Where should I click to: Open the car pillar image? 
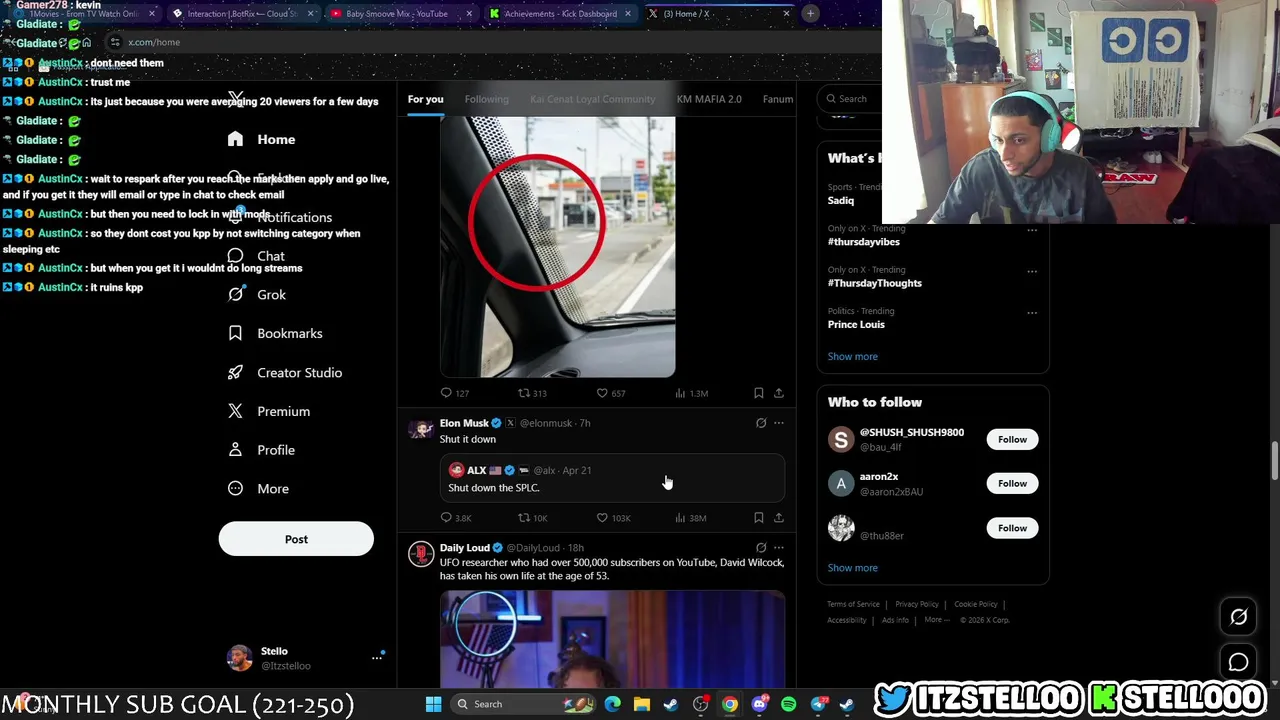point(558,247)
